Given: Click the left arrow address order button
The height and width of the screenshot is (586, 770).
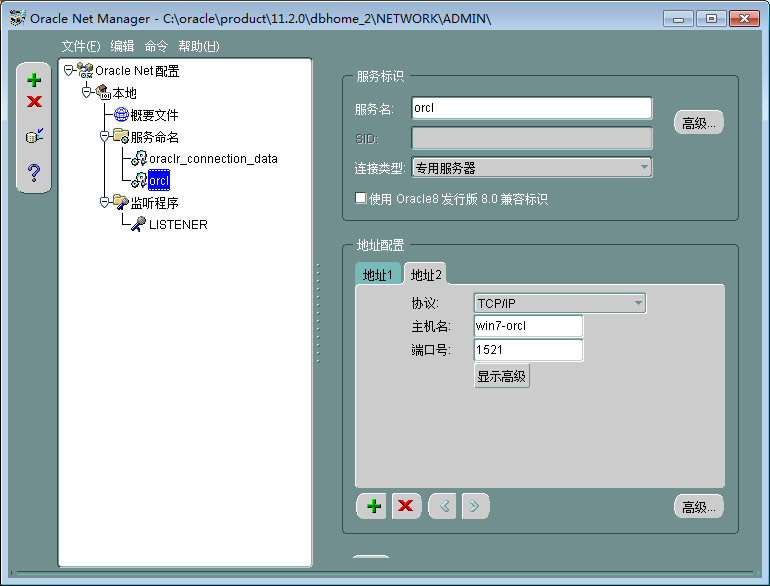Looking at the screenshot, I should pos(442,506).
